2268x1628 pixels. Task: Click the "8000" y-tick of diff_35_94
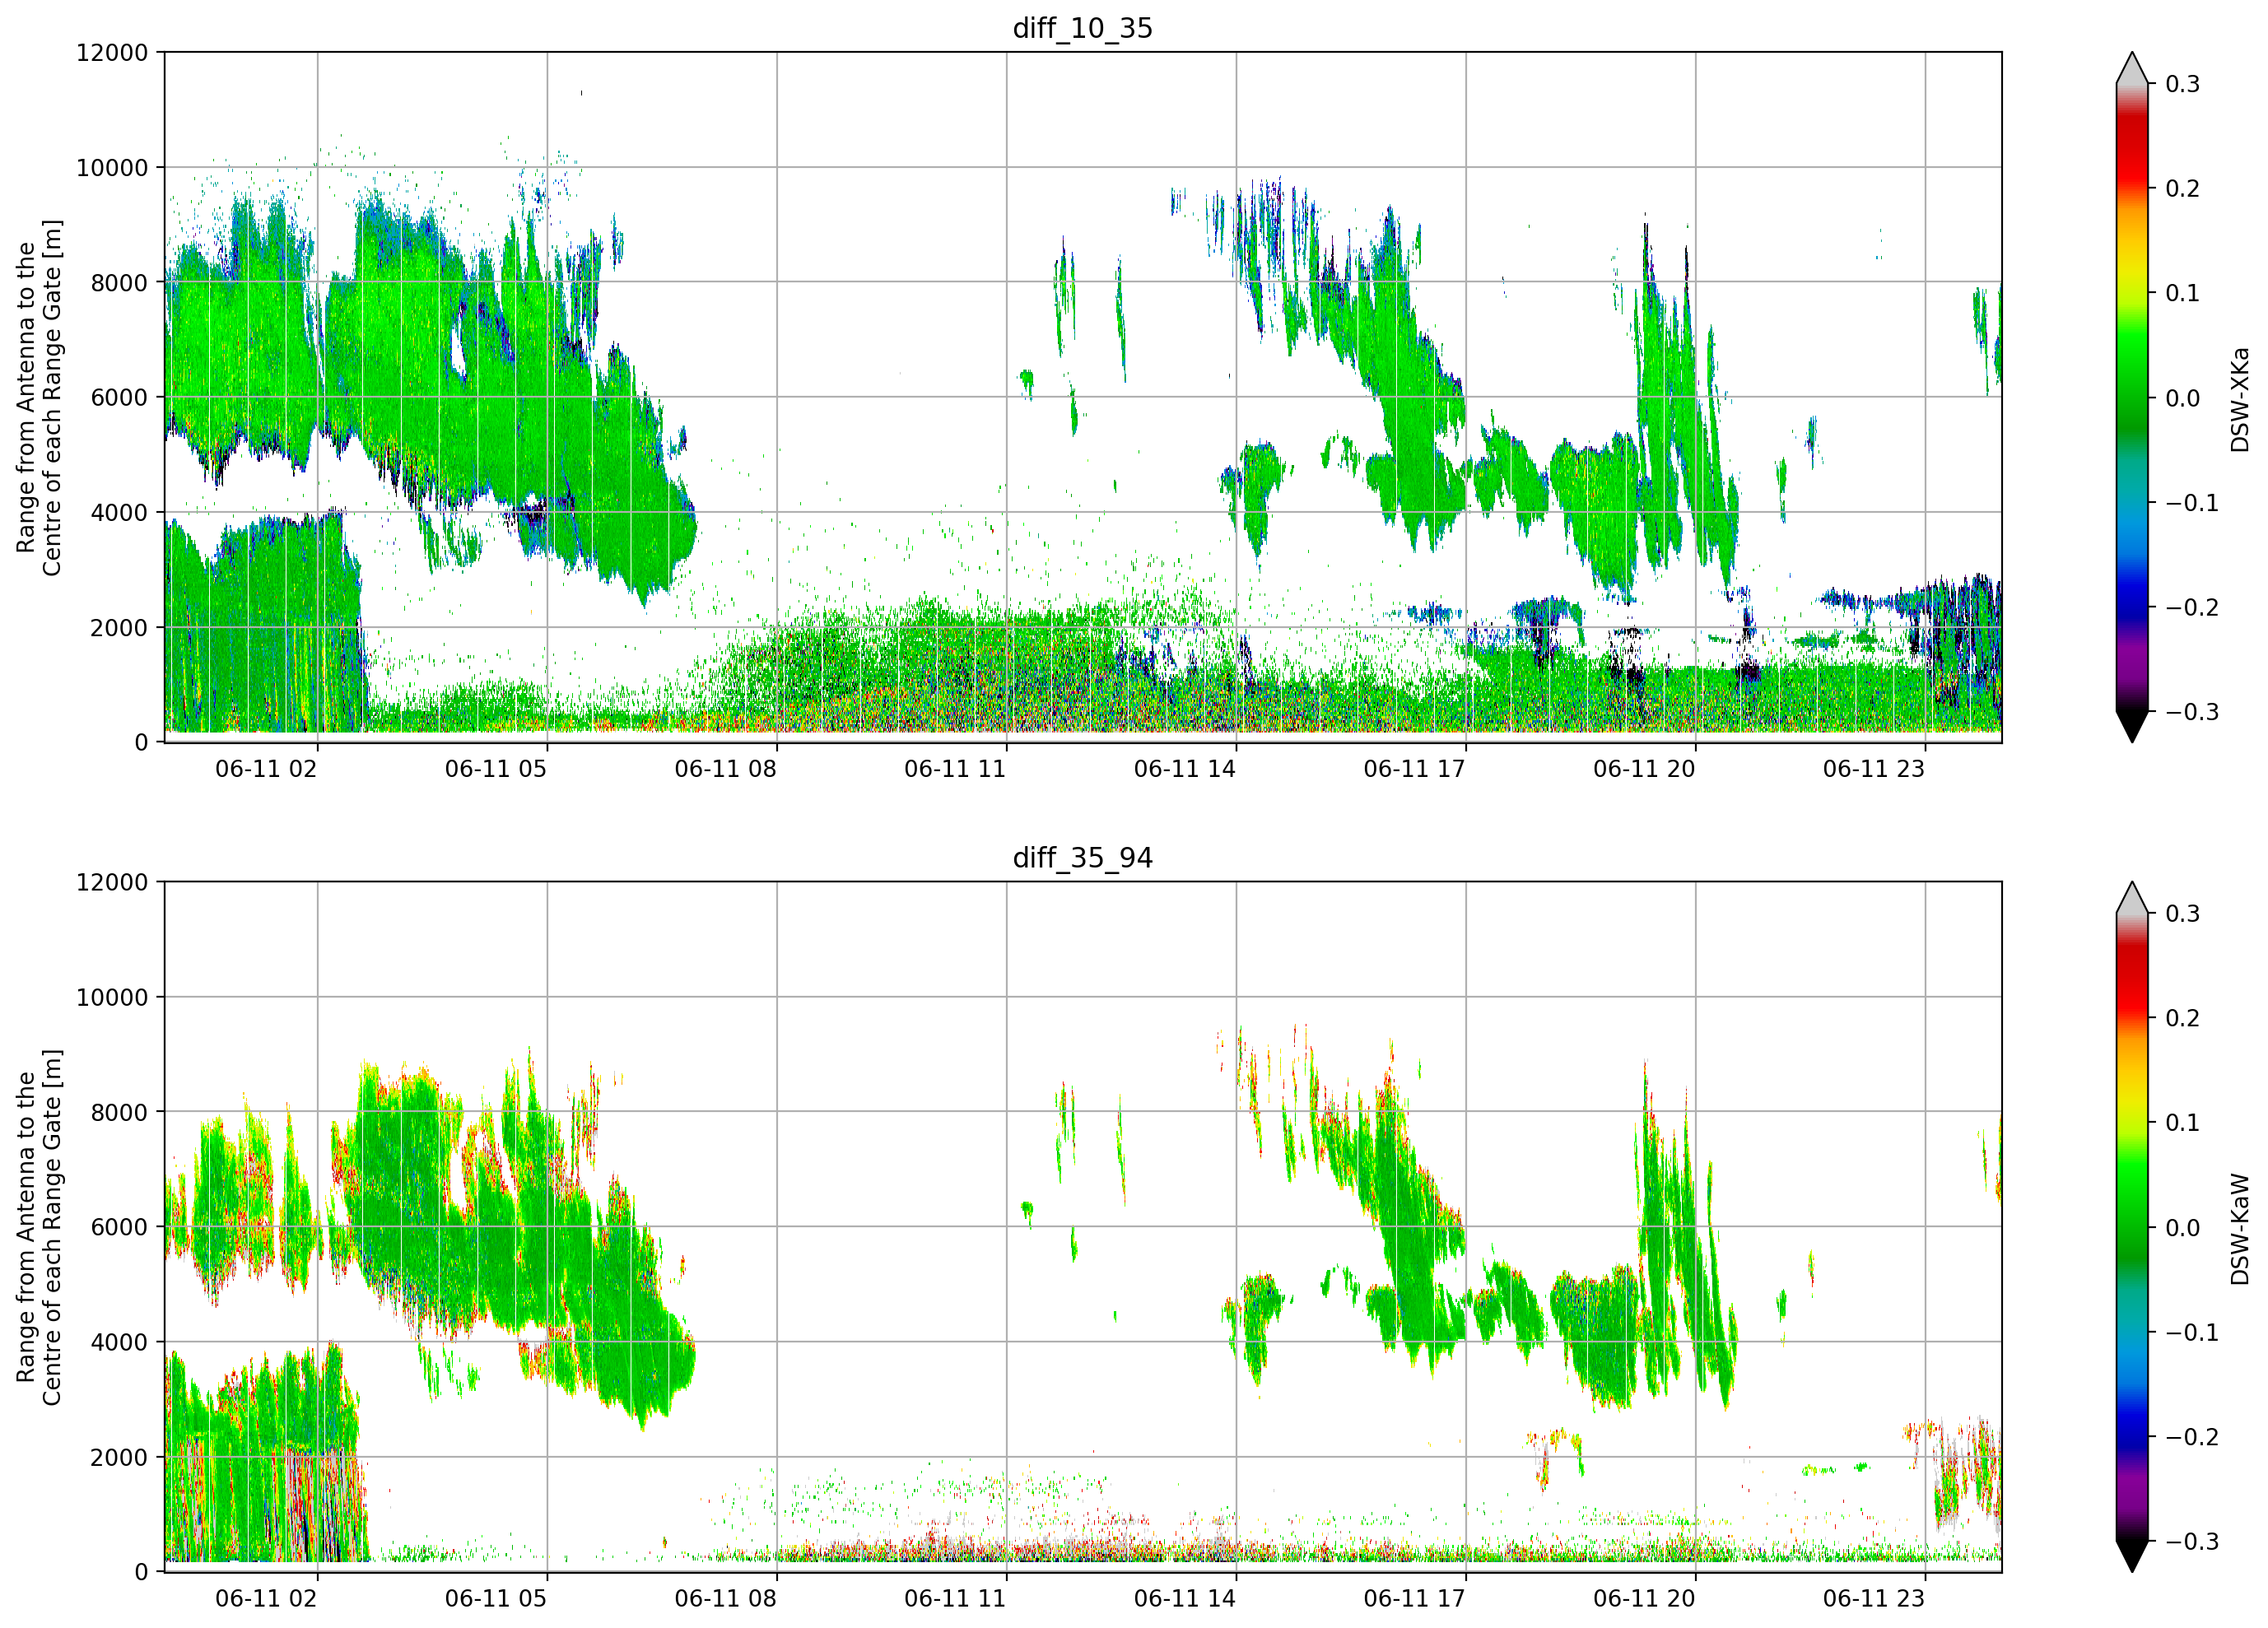(x=119, y=1112)
